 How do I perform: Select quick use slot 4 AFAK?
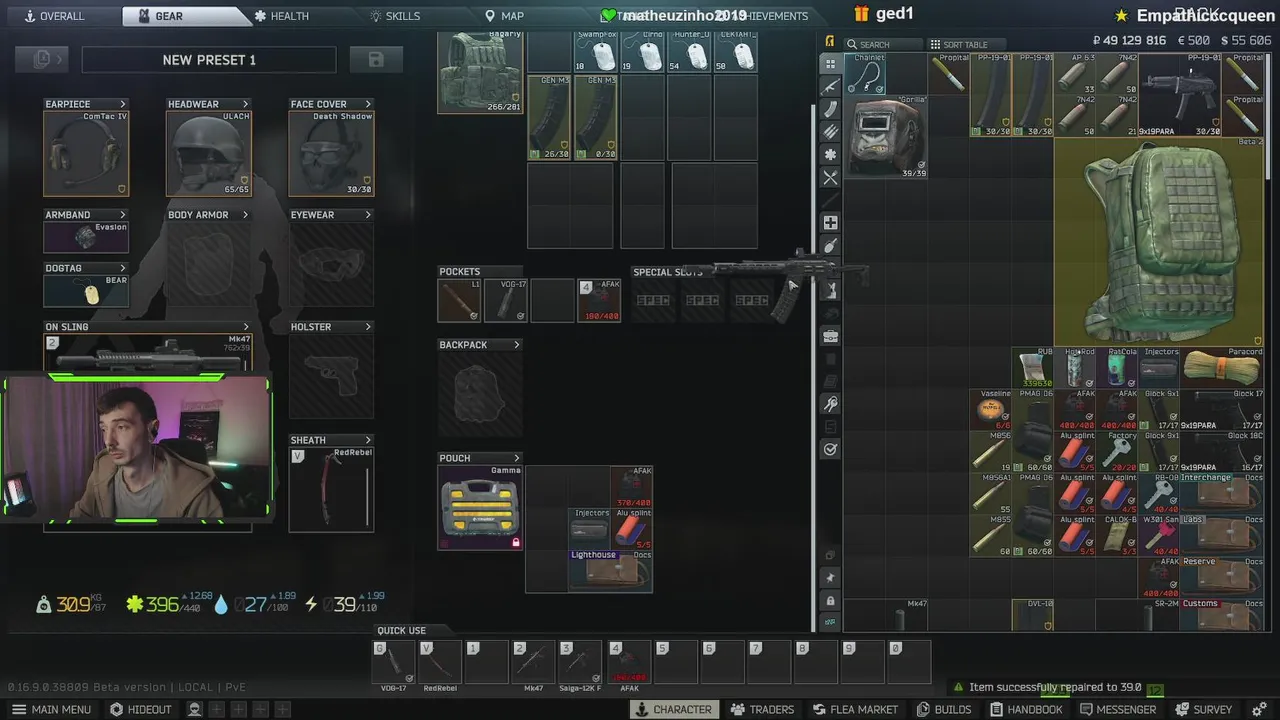628,662
